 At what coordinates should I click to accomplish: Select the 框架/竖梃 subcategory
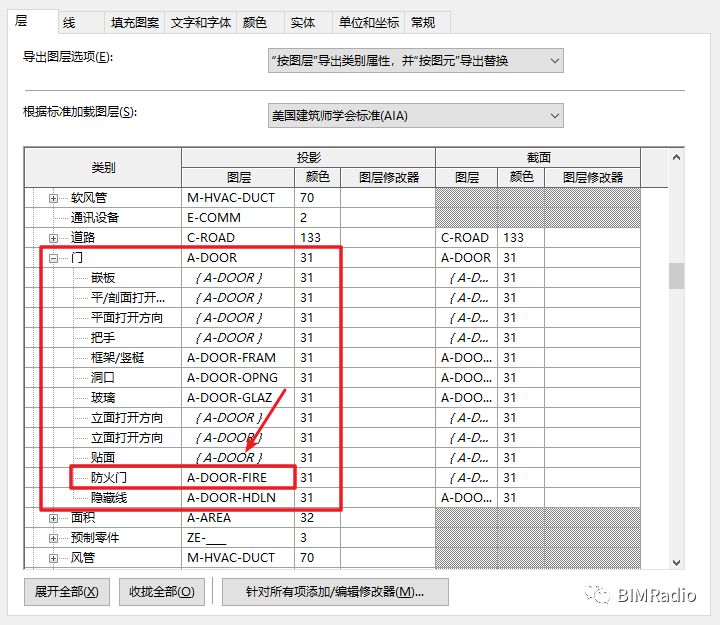pyautogui.click(x=118, y=358)
